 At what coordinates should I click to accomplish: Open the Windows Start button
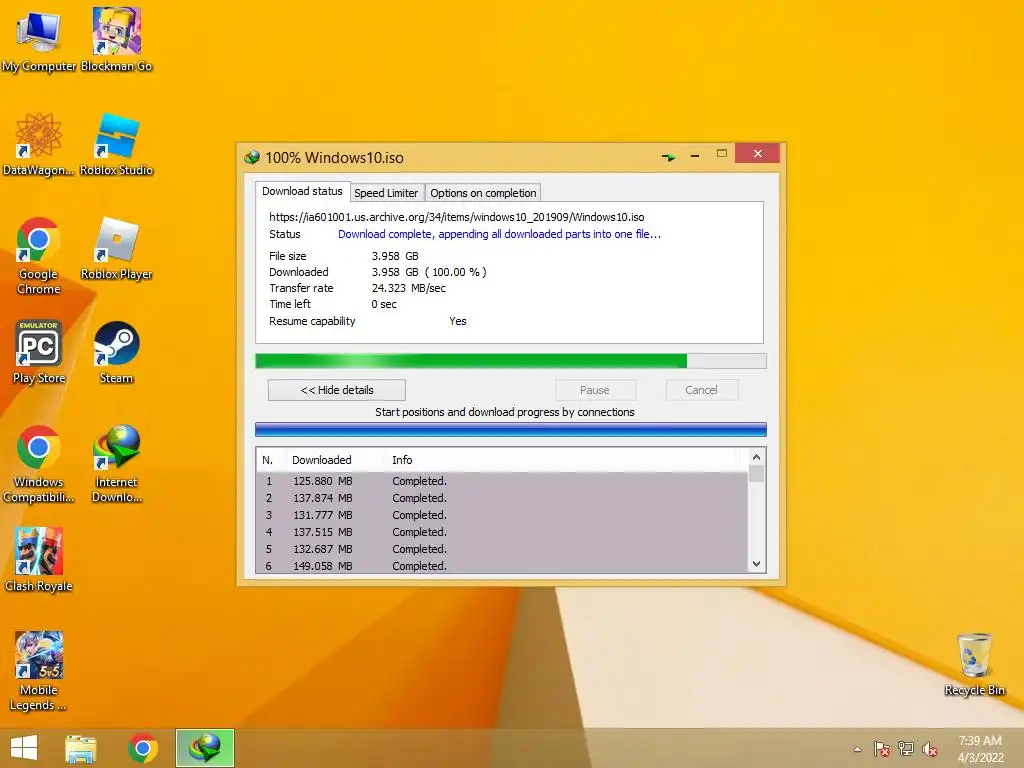(x=24, y=748)
